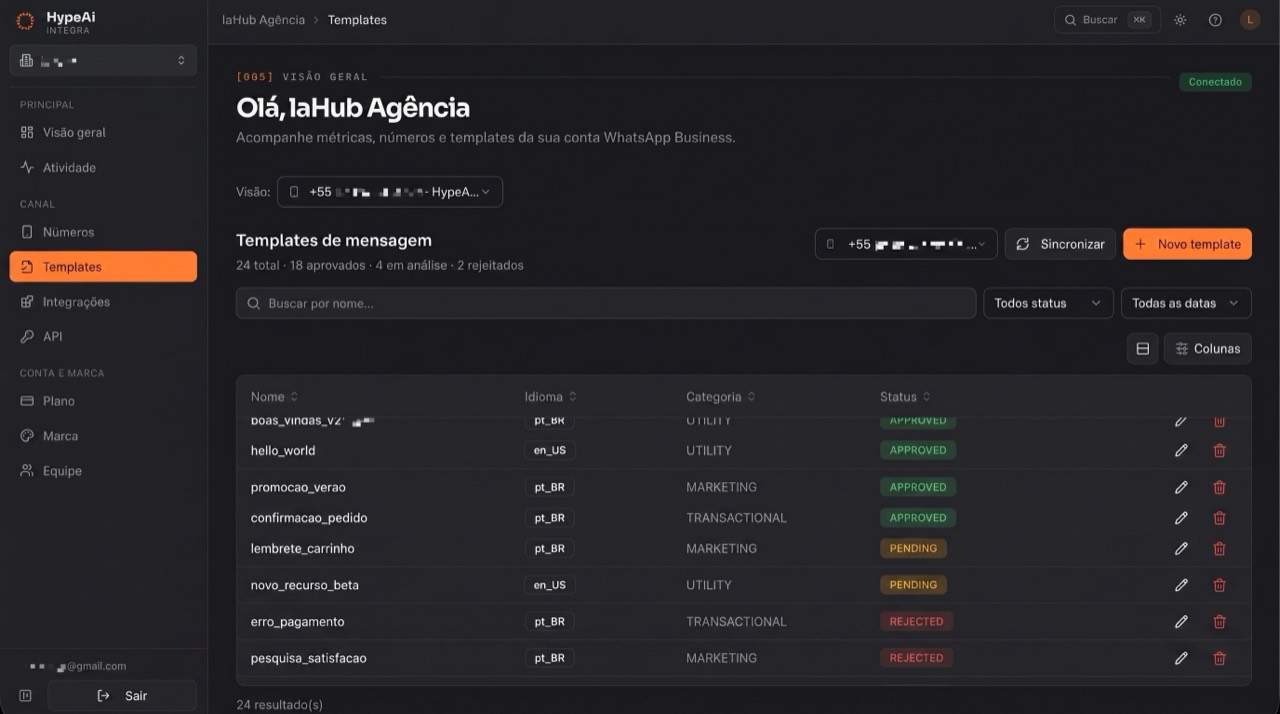Click the 24 resultado(s) count text
1280x714 pixels.
pos(279,704)
